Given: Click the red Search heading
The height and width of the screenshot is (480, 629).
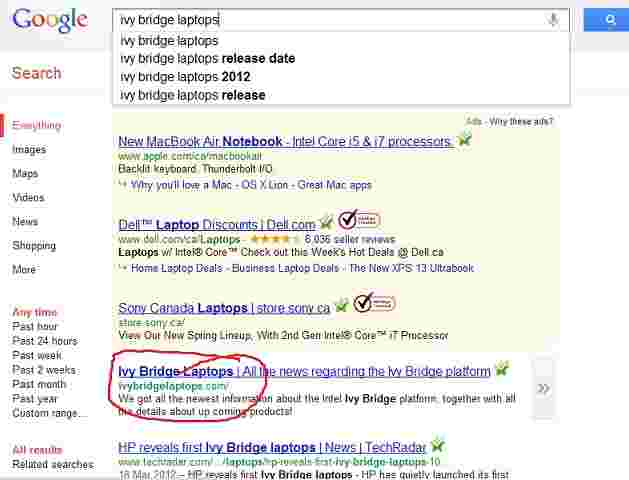Looking at the screenshot, I should [x=37, y=73].
